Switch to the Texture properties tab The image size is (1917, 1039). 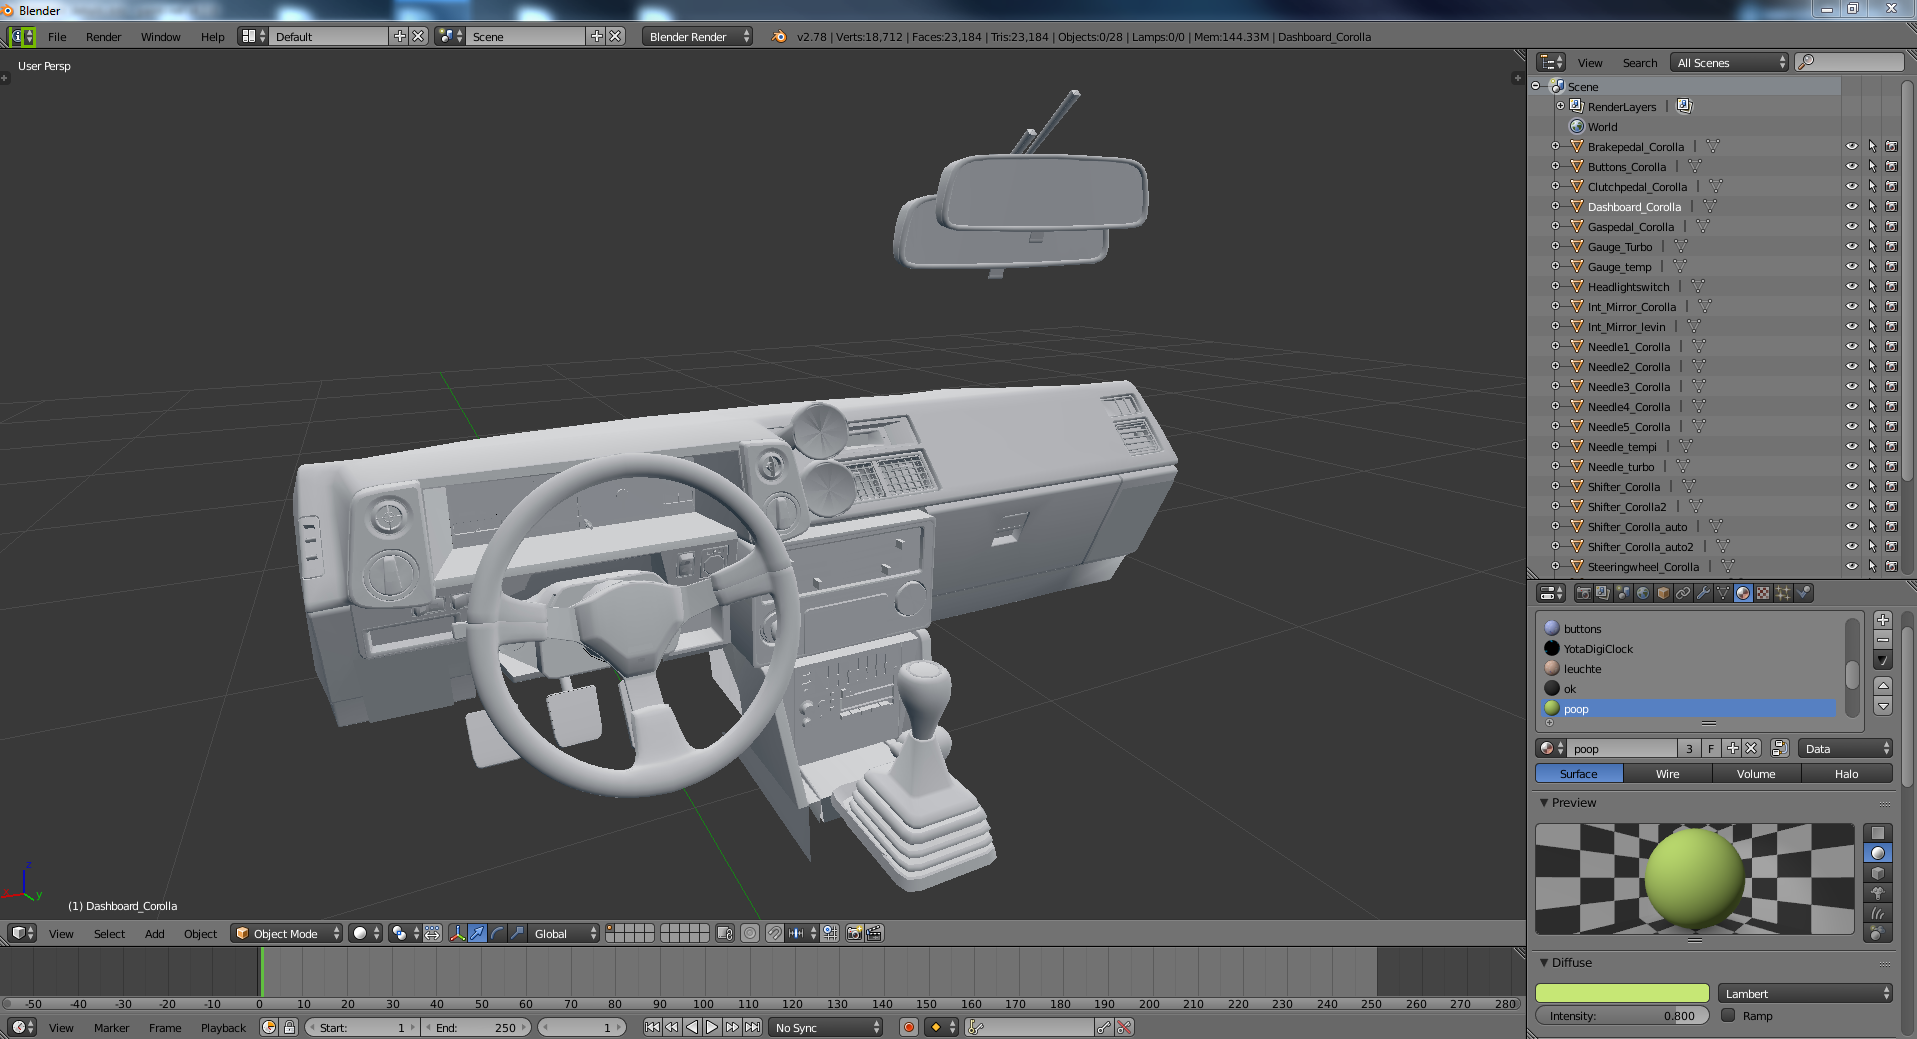click(1763, 593)
